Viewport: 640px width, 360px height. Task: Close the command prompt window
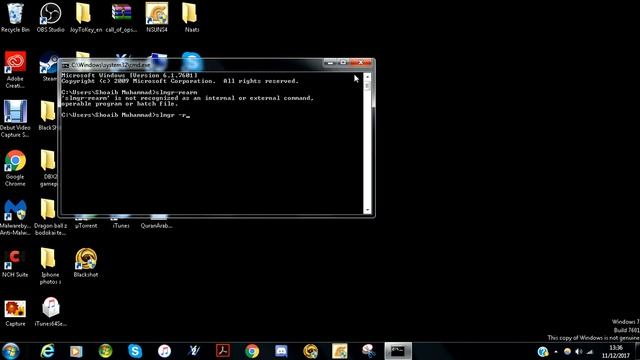(x=361, y=63)
